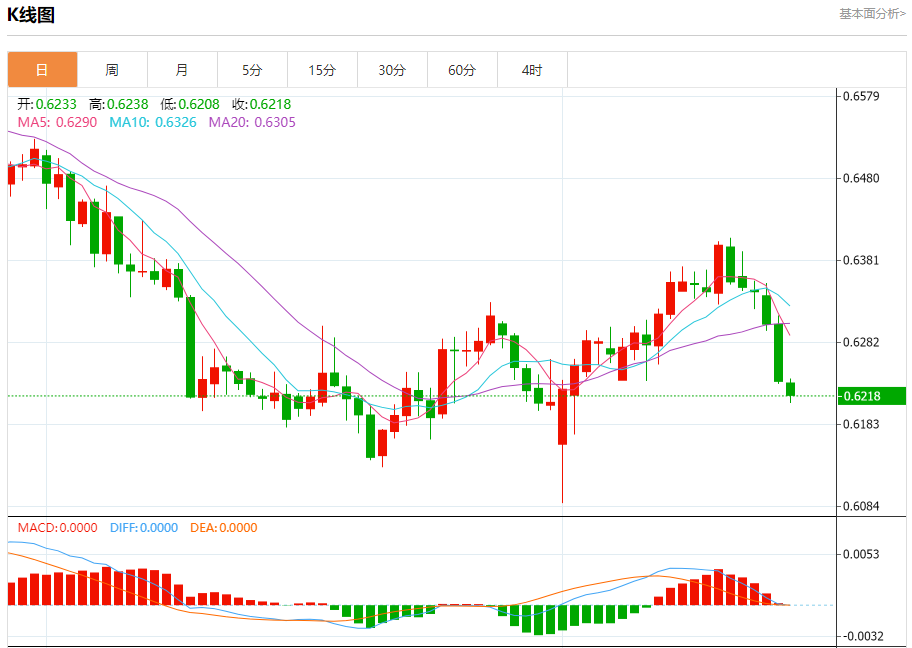Click the 0.6381 price axis label
Image resolution: width=912 pixels, height=648 pixels.
pos(861,260)
